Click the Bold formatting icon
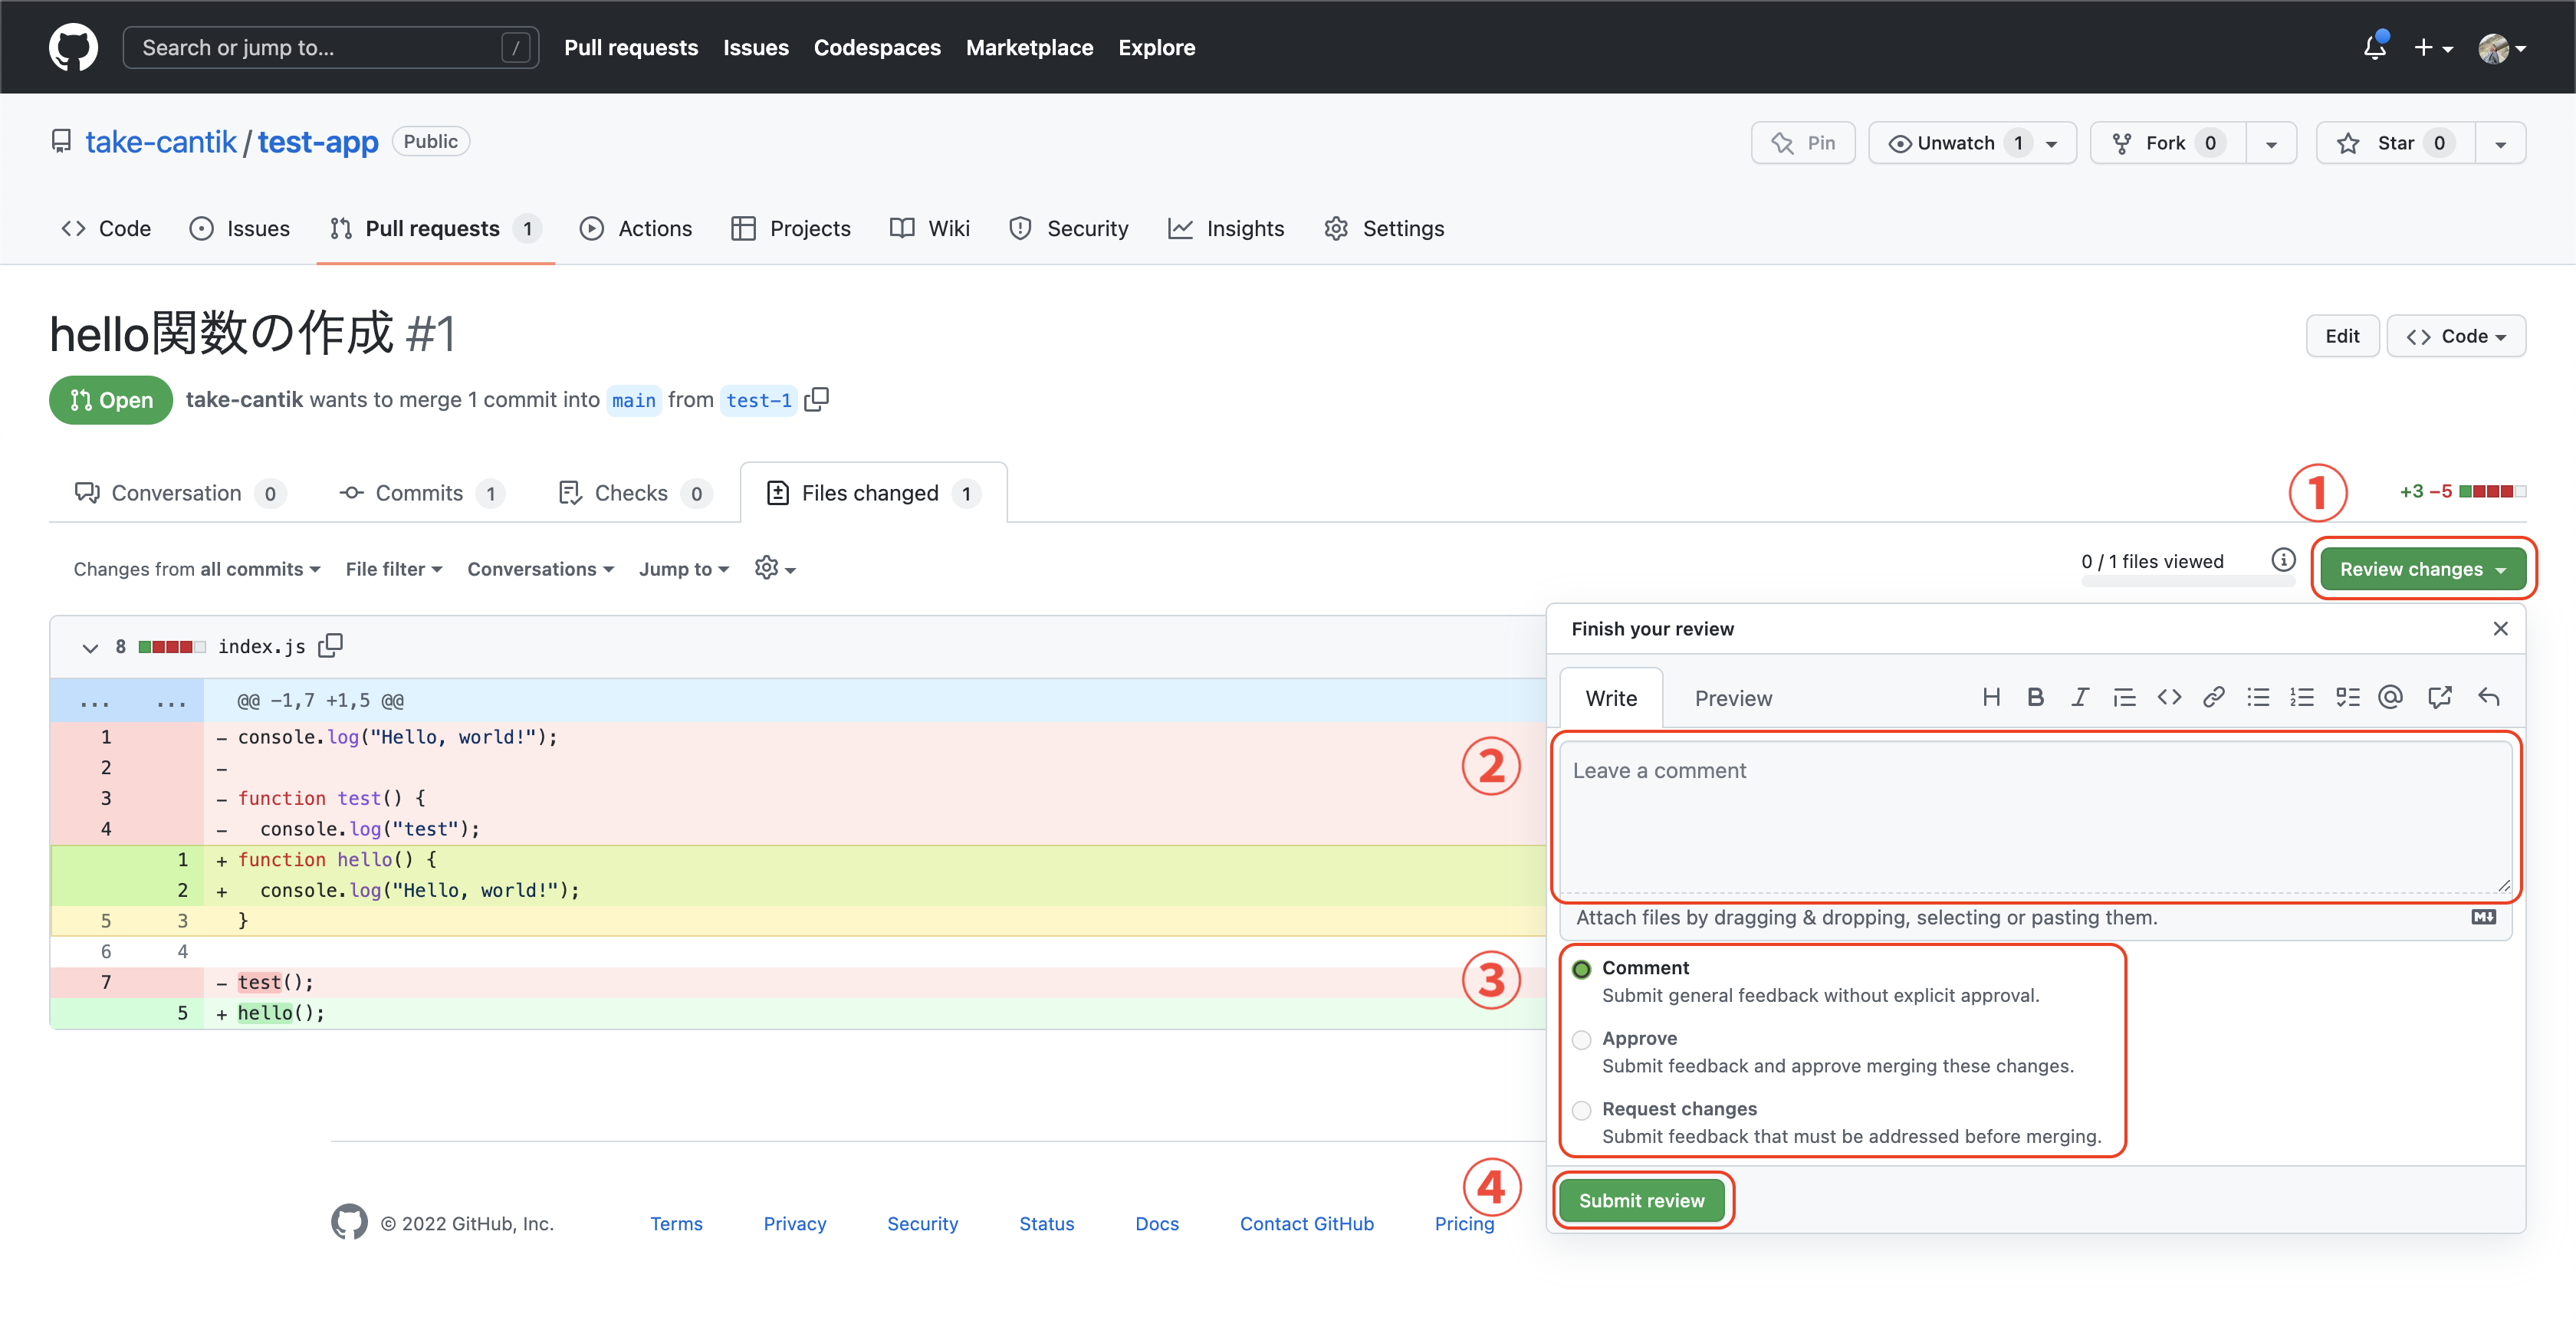2576x1320 pixels. 2035,697
